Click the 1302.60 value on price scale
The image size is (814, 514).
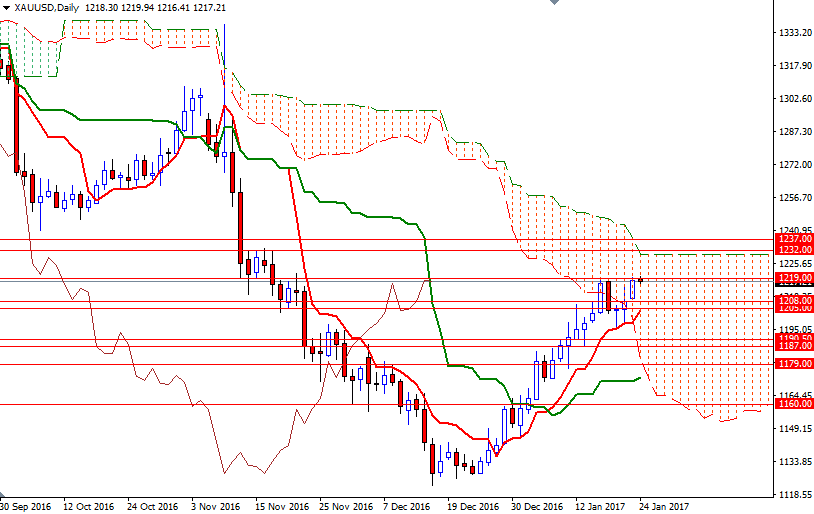tap(793, 99)
